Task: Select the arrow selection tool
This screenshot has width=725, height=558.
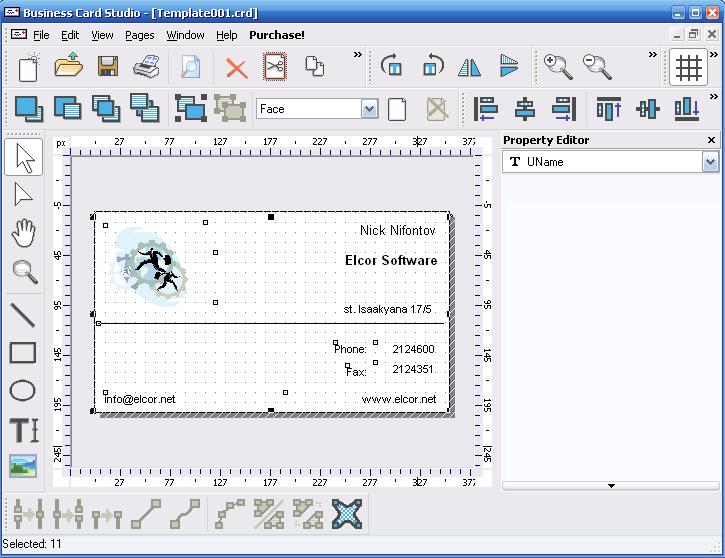Action: 24,157
